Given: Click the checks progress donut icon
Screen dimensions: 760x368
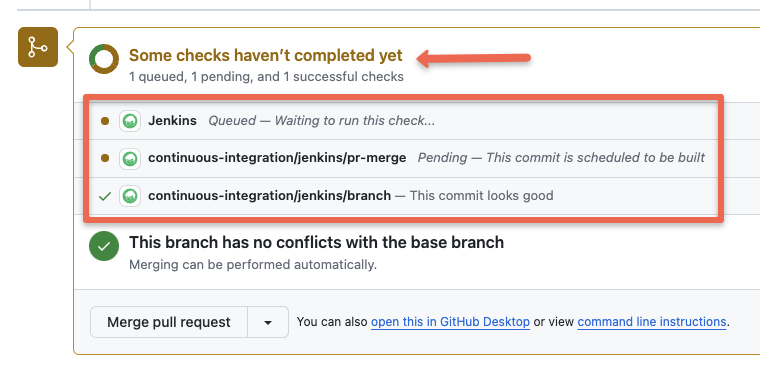Looking at the screenshot, I should pyautogui.click(x=104, y=59).
